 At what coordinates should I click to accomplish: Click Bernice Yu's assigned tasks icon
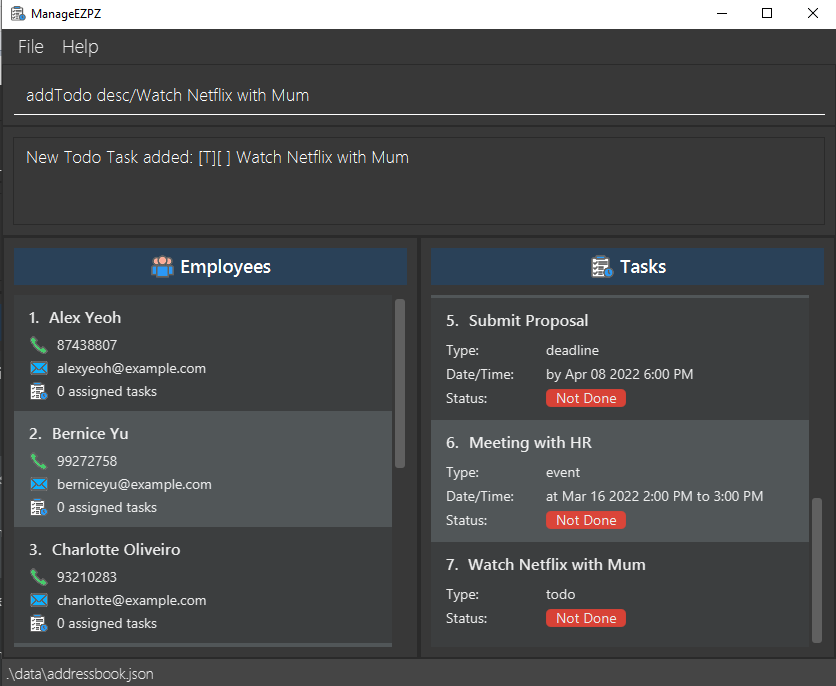tap(38, 507)
